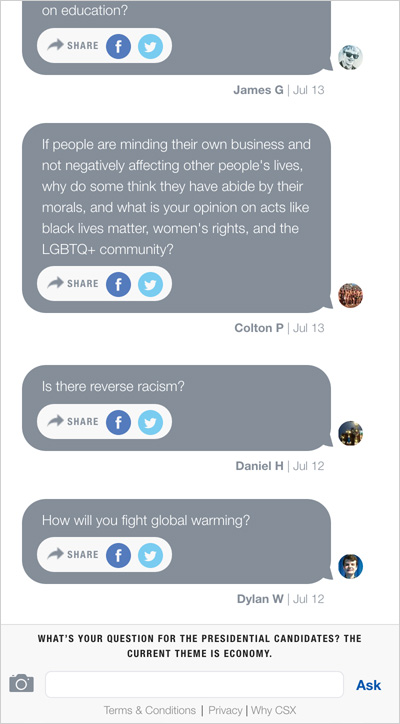This screenshot has width=400, height=724.
Task: Click the Ask button
Action: coord(369,685)
